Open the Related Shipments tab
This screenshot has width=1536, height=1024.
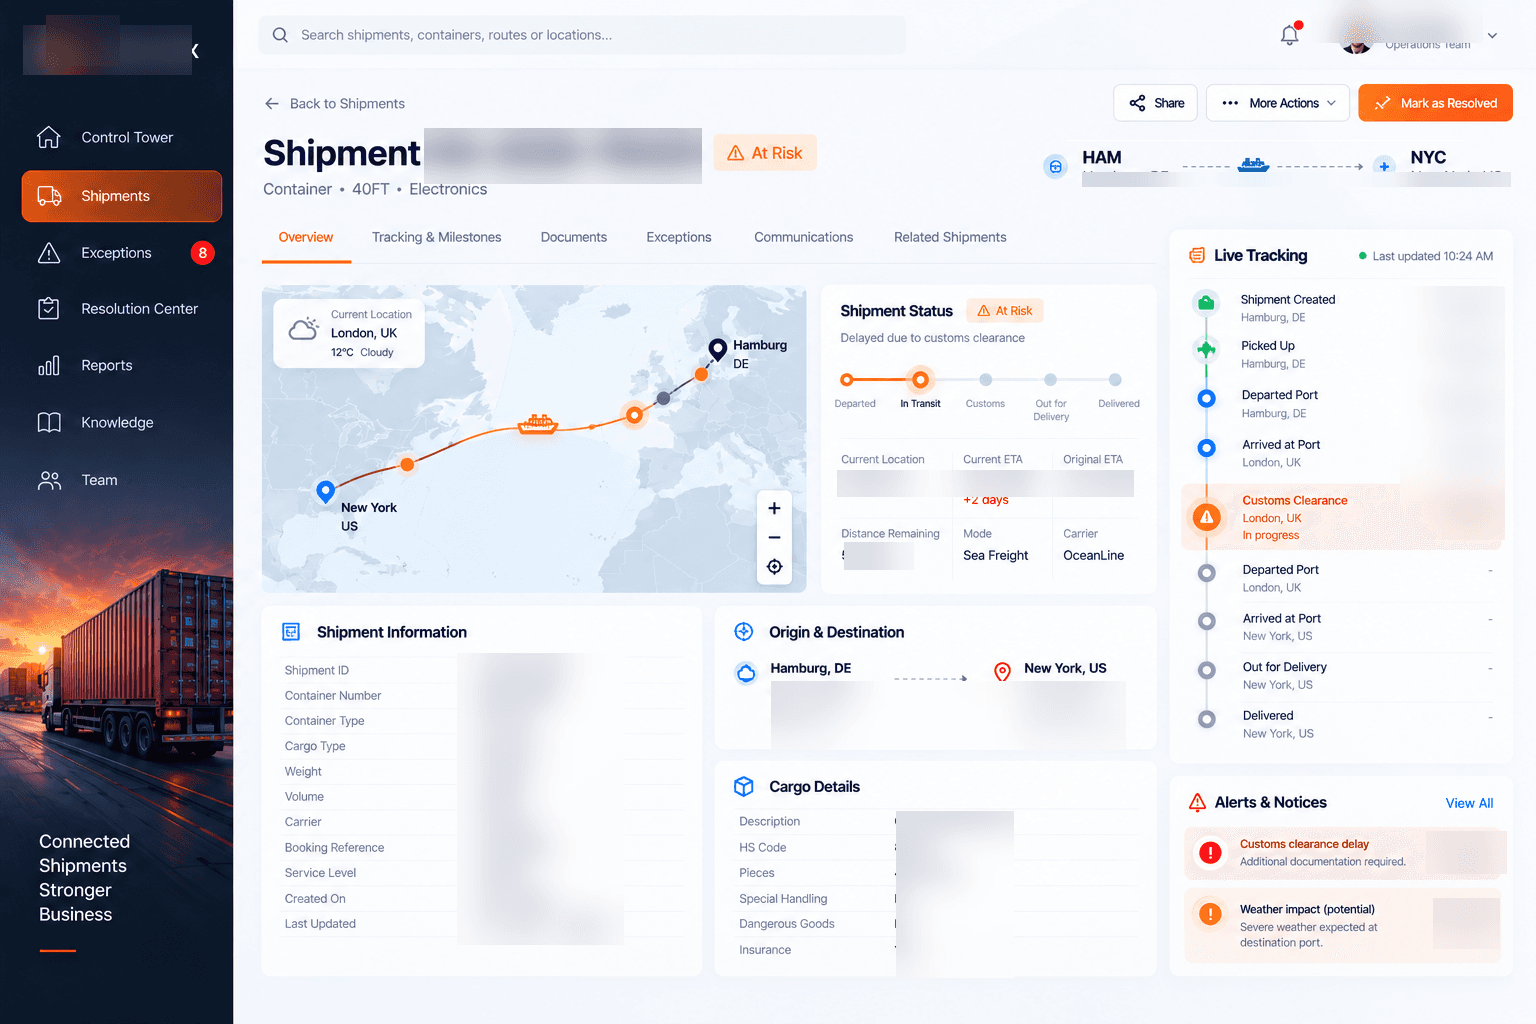click(x=950, y=237)
